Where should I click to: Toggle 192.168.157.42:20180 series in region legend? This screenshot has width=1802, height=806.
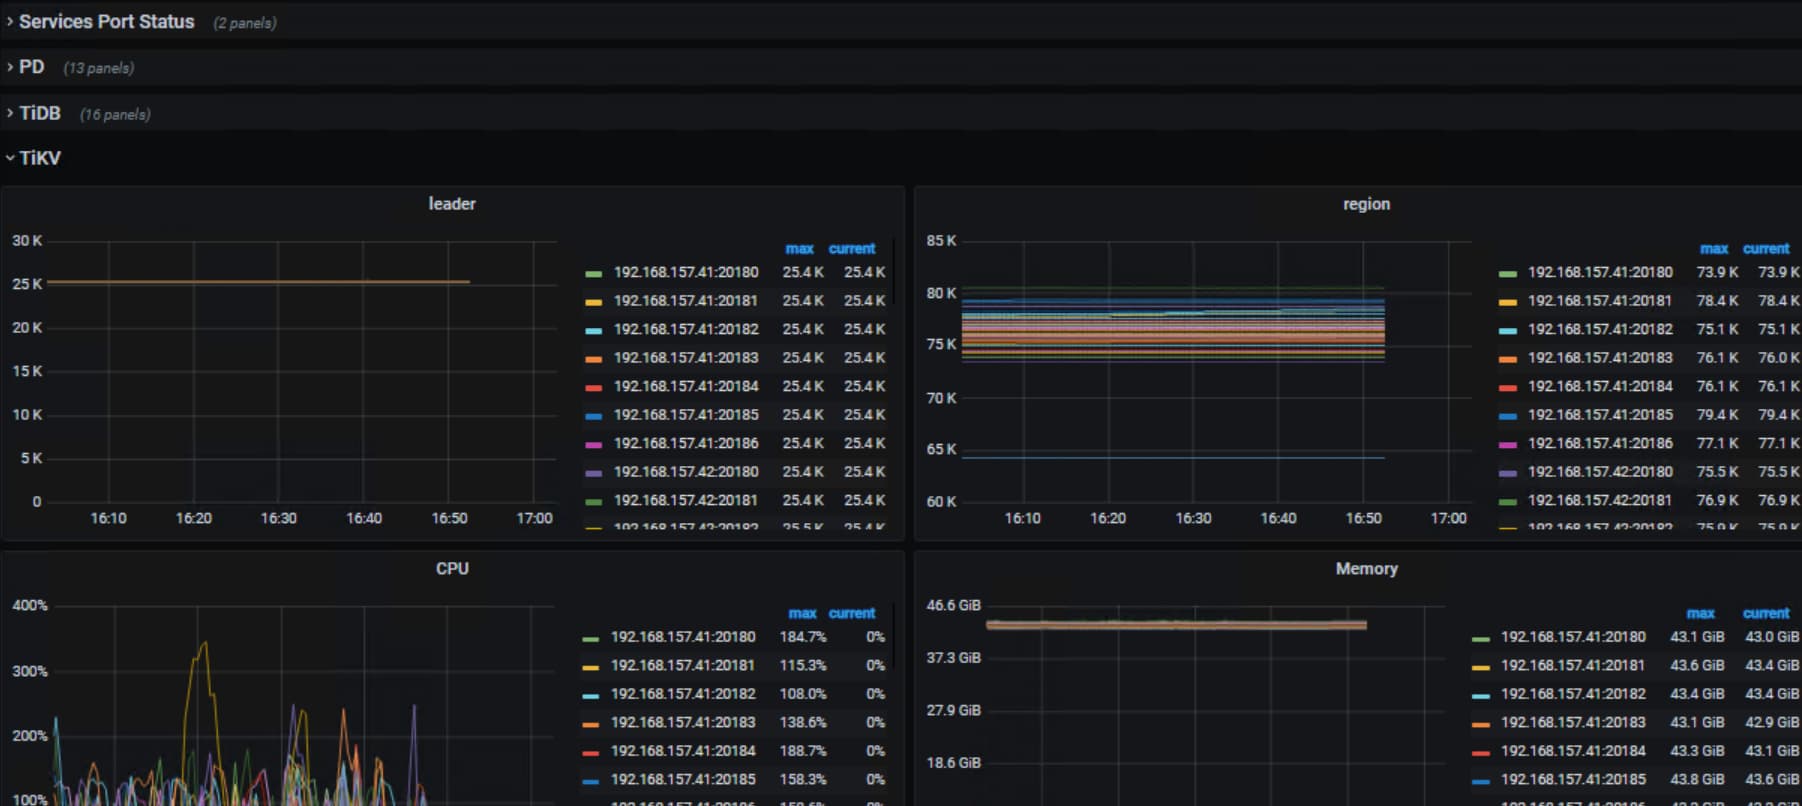coord(1600,472)
